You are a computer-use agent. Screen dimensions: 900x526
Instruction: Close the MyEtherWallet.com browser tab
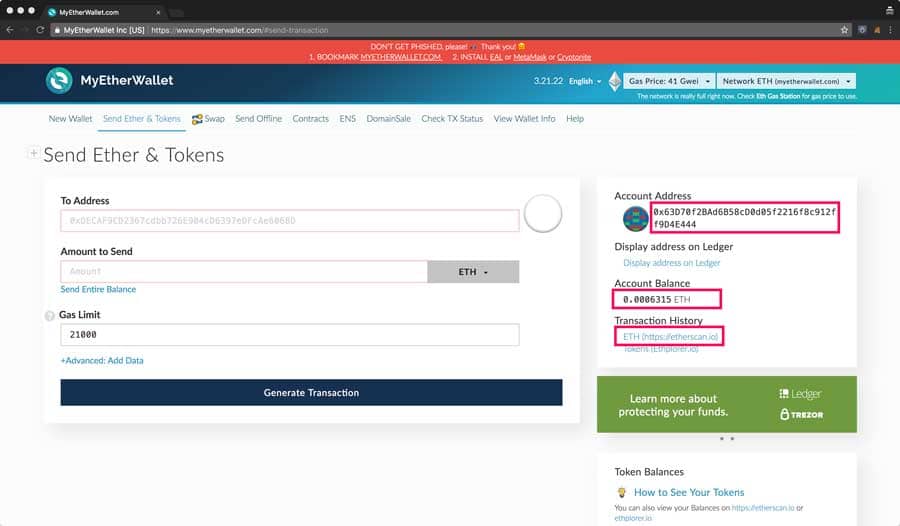(158, 12)
